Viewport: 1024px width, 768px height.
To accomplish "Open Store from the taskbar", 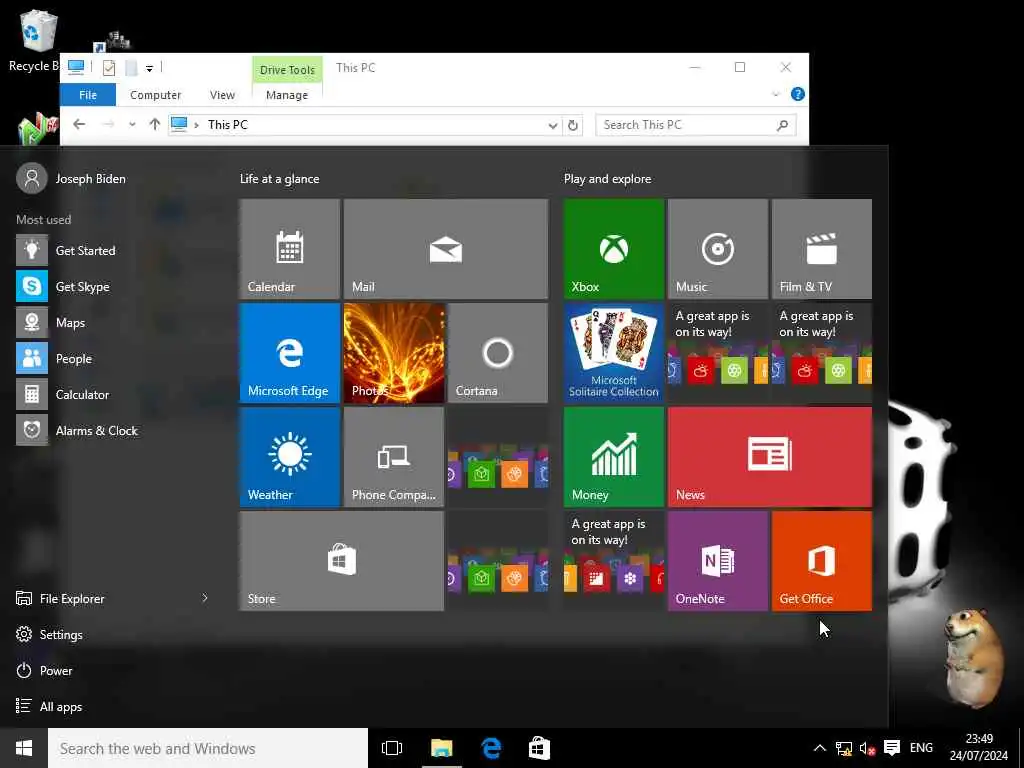I will tap(539, 748).
